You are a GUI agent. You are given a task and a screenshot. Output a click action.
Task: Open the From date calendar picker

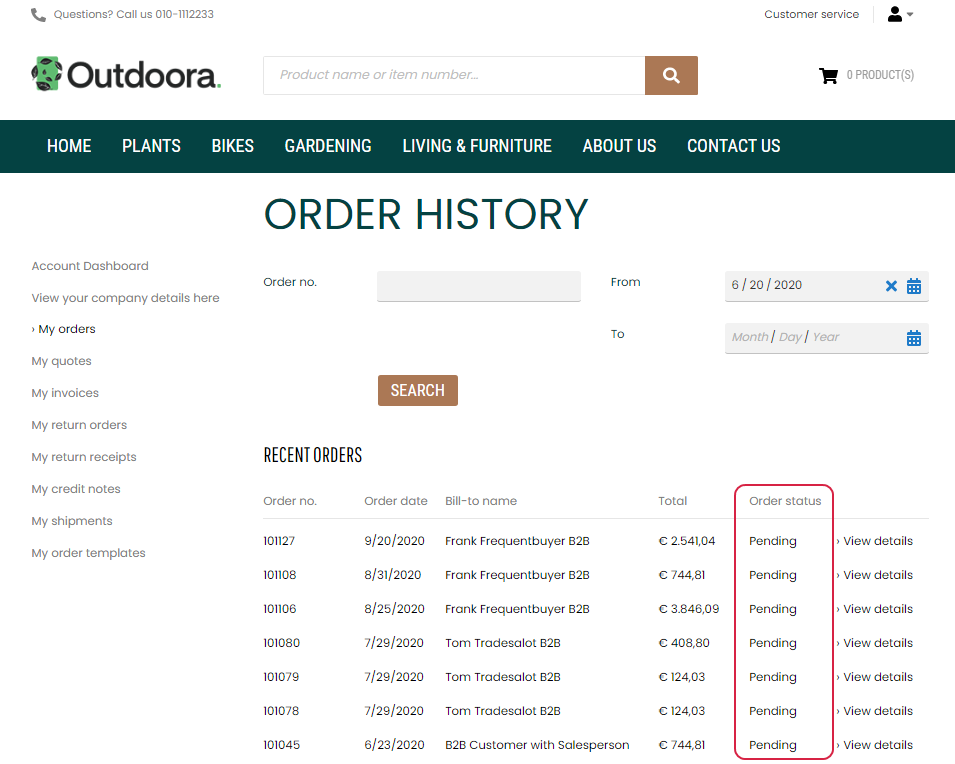914,286
